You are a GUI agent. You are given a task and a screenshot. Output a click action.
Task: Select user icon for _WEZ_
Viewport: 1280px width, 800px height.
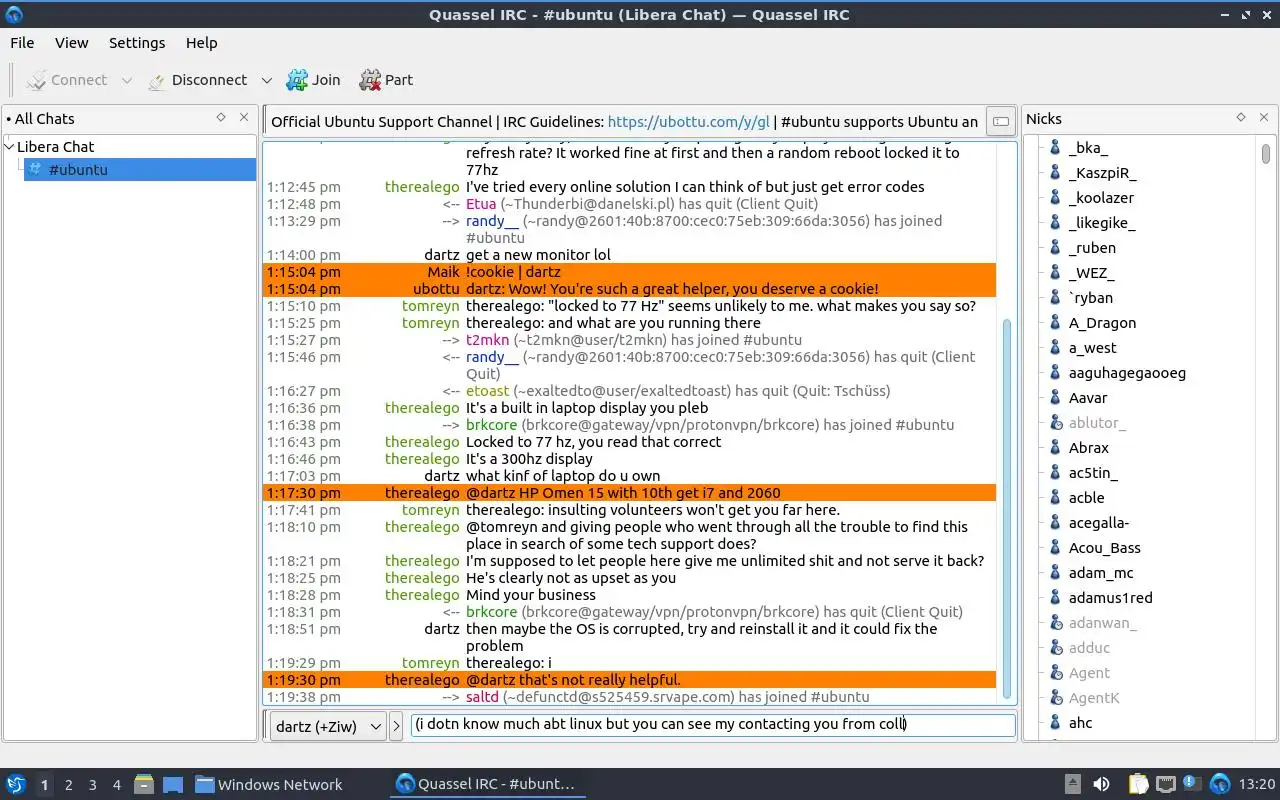pyautogui.click(x=1054, y=273)
